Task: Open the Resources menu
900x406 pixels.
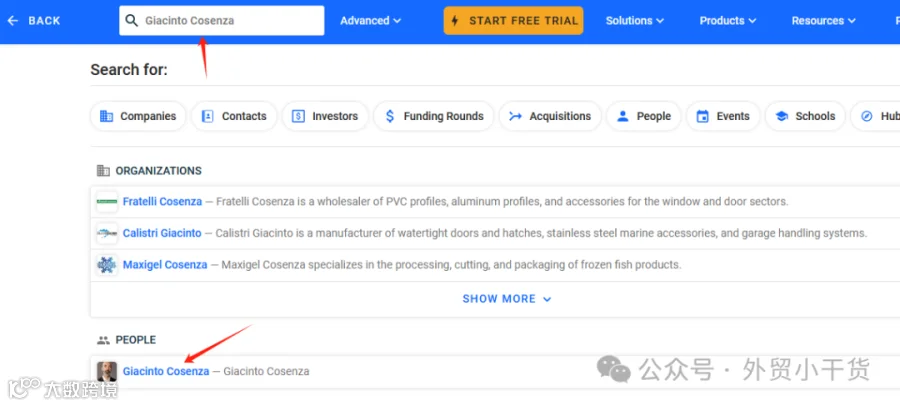Action: tap(823, 21)
